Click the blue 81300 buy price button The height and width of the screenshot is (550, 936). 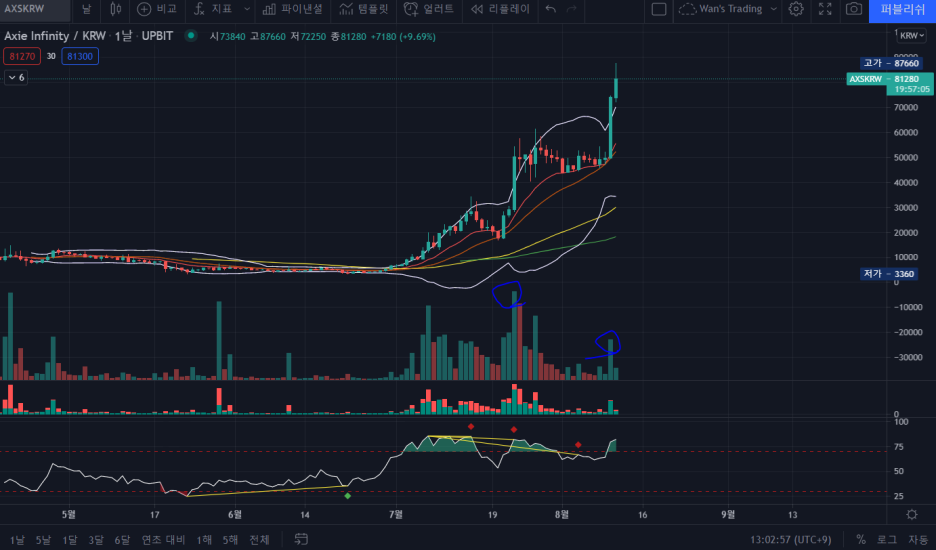(80, 56)
